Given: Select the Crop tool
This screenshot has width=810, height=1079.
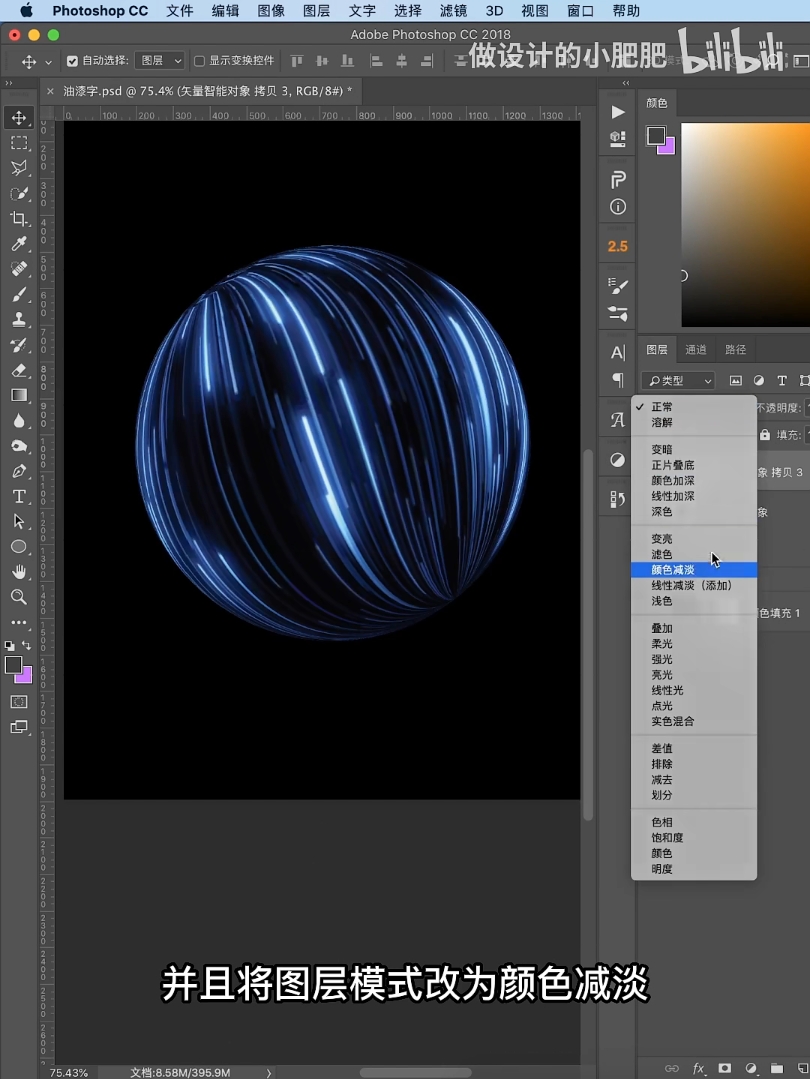Looking at the screenshot, I should pos(19,219).
